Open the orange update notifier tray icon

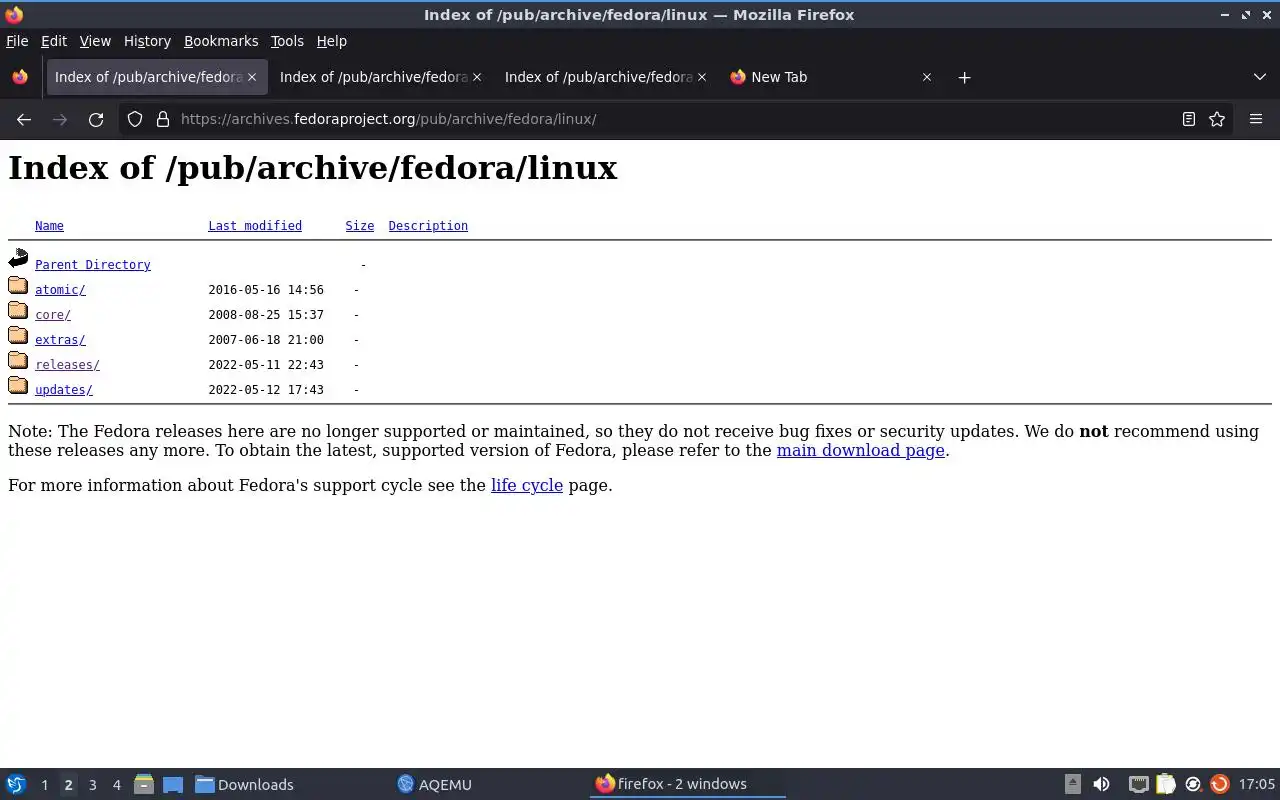tap(1219, 784)
